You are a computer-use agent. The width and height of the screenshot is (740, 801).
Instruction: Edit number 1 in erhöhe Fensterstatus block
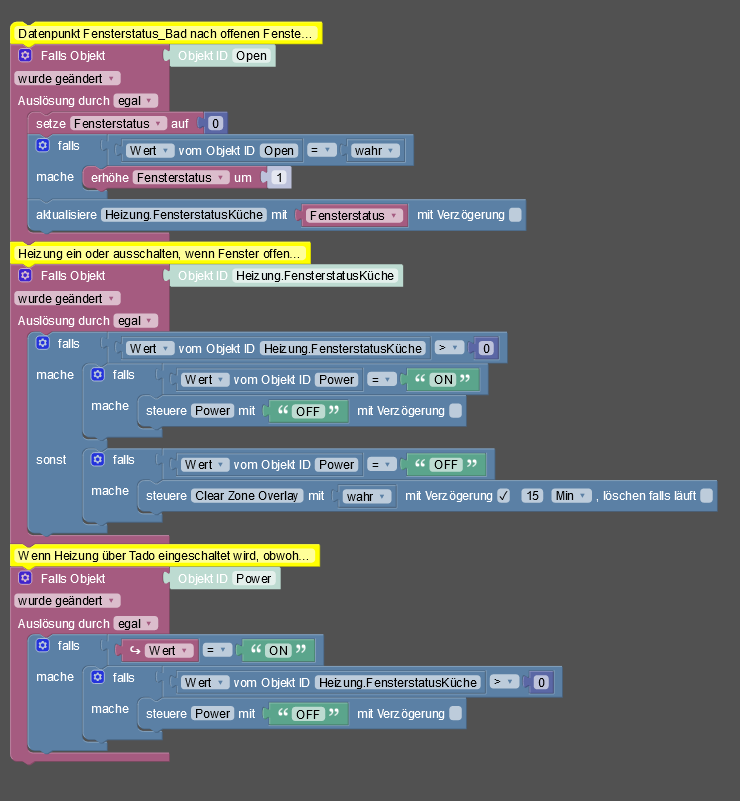279,177
